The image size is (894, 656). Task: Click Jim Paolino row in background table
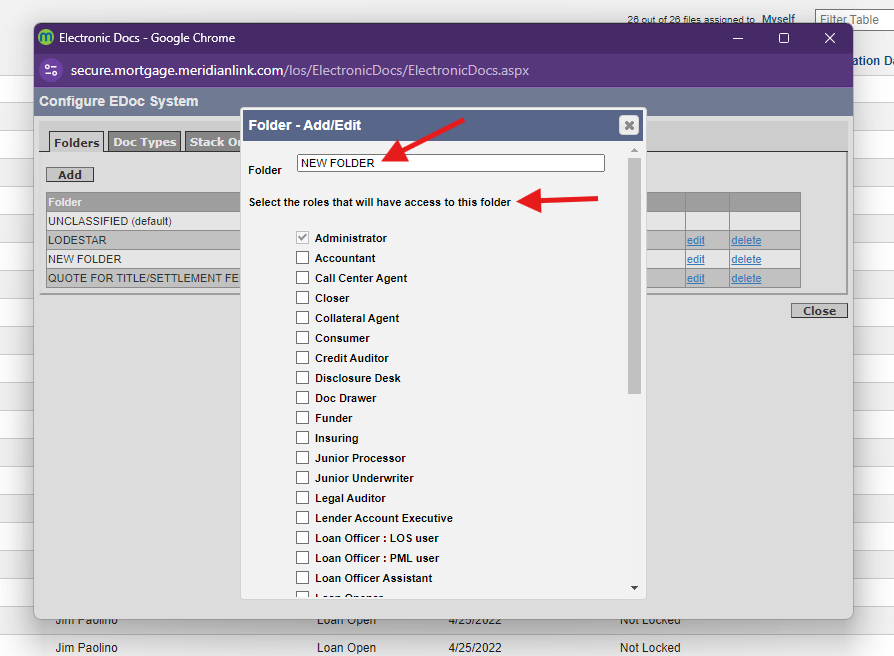[87, 647]
